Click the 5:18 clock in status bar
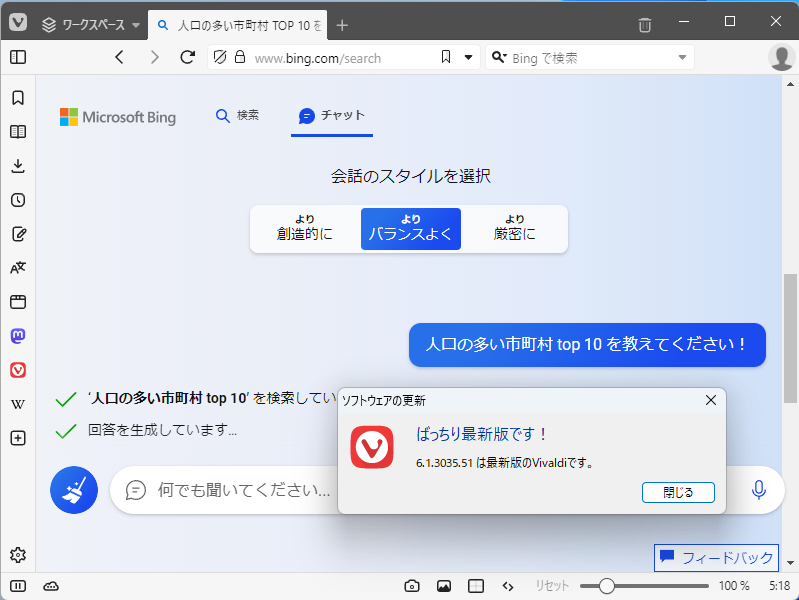799x600 pixels. pyautogui.click(x=780, y=586)
